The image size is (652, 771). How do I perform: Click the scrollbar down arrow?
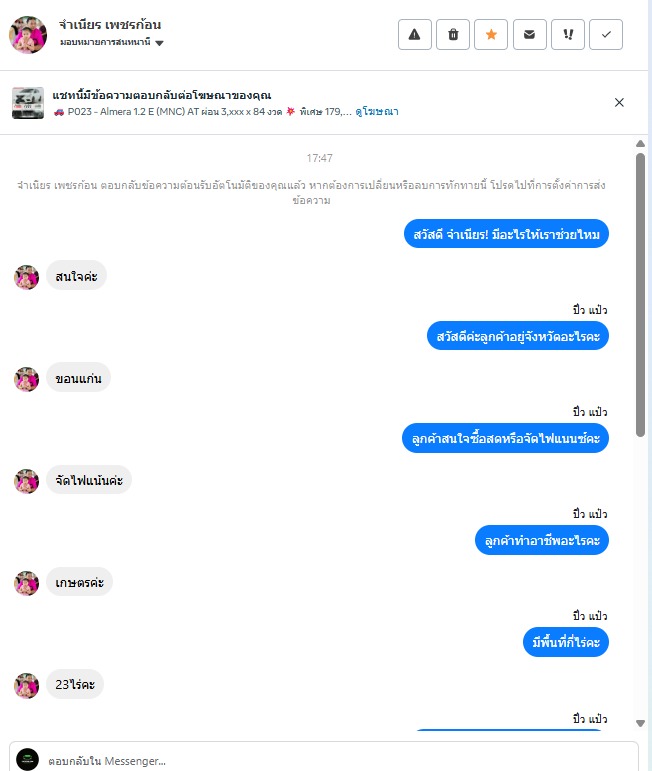[x=640, y=723]
